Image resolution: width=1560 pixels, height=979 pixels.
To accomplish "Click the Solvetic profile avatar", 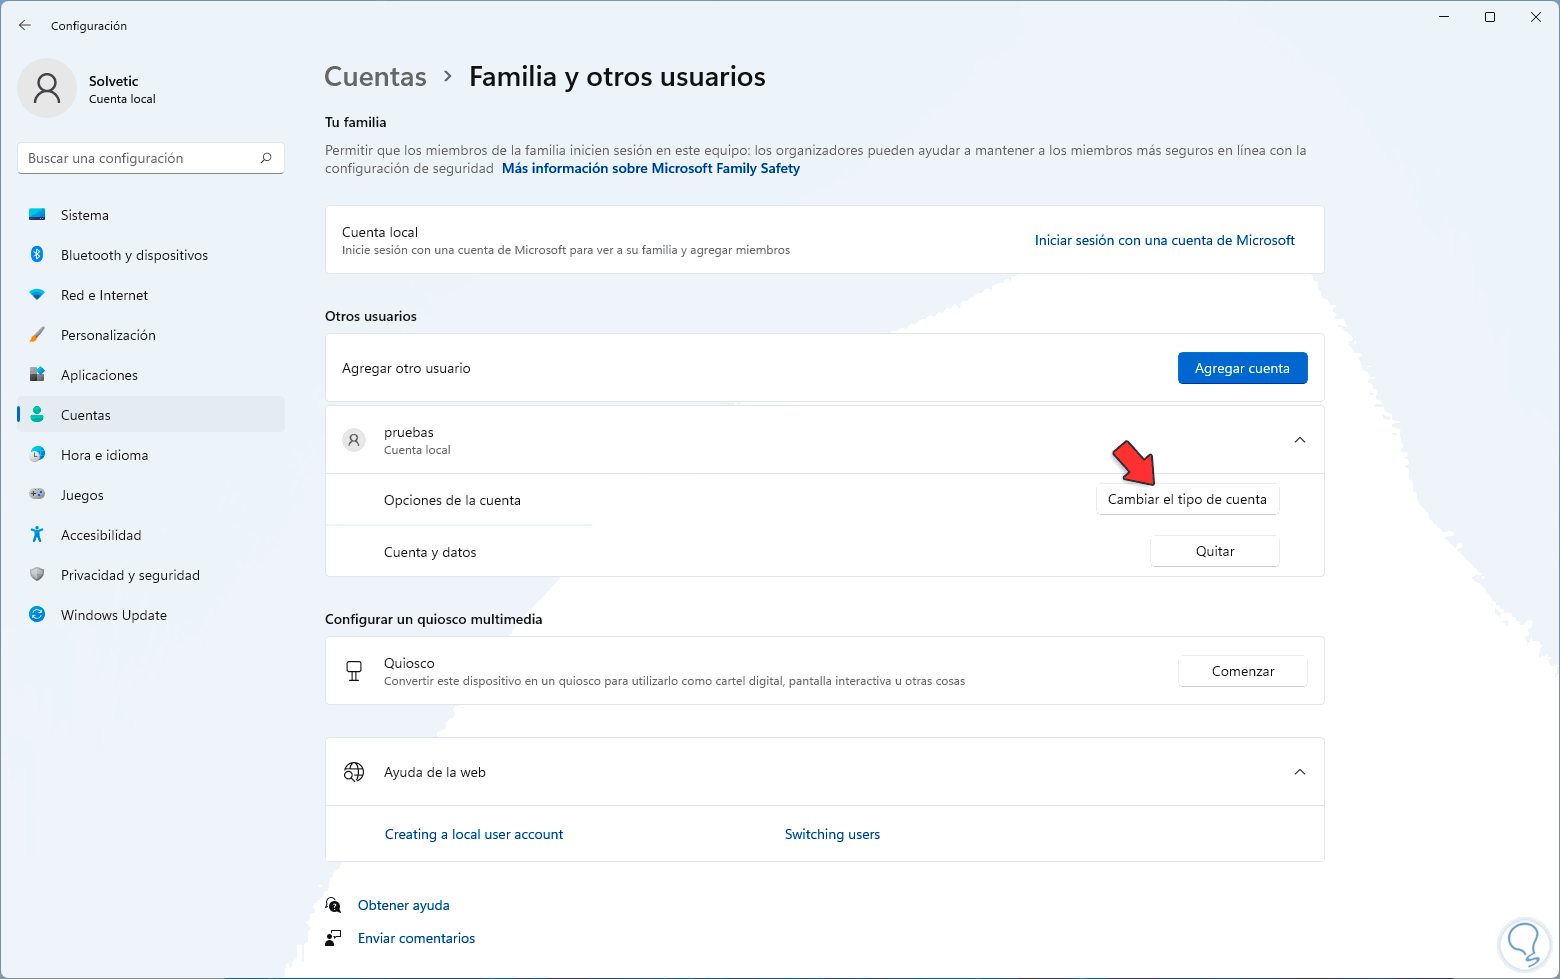I will click(x=47, y=88).
